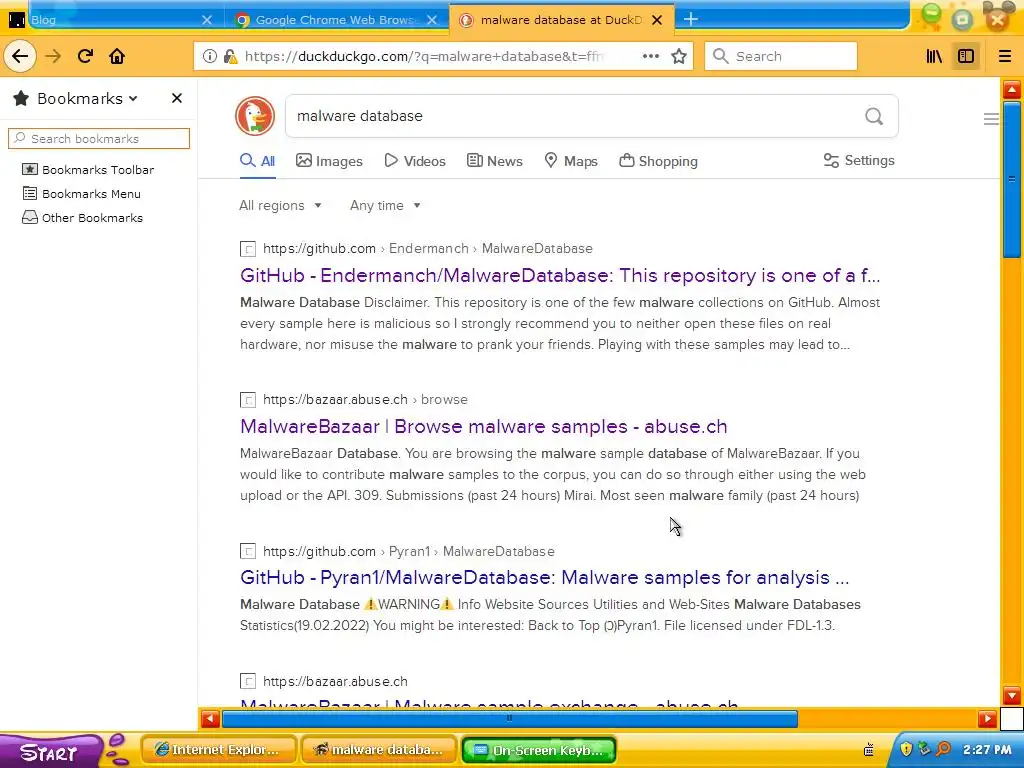
Task: Click the taskbar clock showing 2:27 PM
Action: click(987, 750)
